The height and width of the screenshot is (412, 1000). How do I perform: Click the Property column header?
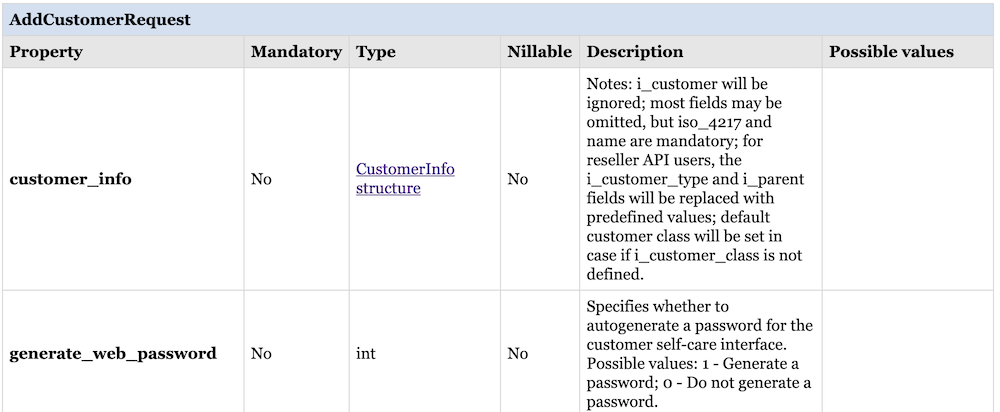point(46,52)
